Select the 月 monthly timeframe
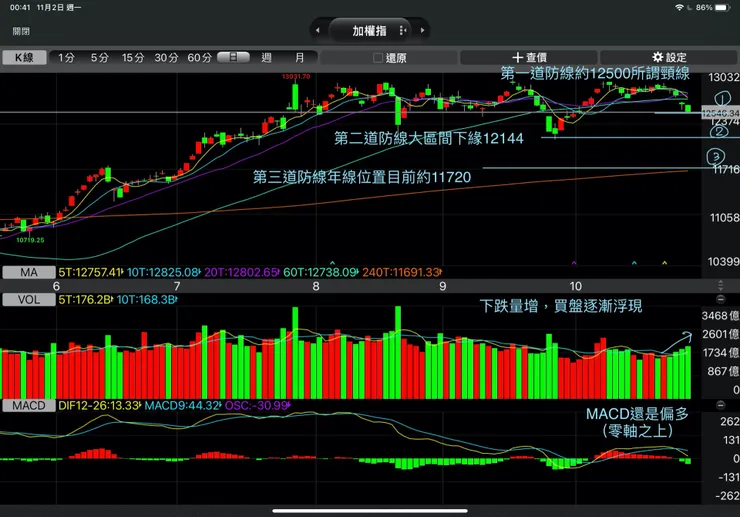The image size is (740, 517). pyautogui.click(x=300, y=58)
